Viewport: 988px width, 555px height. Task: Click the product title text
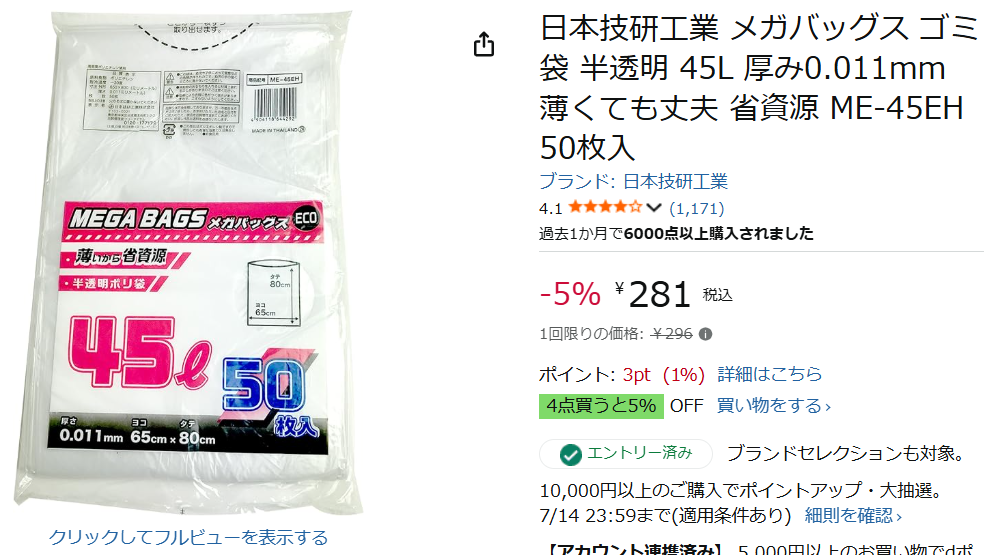point(758,88)
